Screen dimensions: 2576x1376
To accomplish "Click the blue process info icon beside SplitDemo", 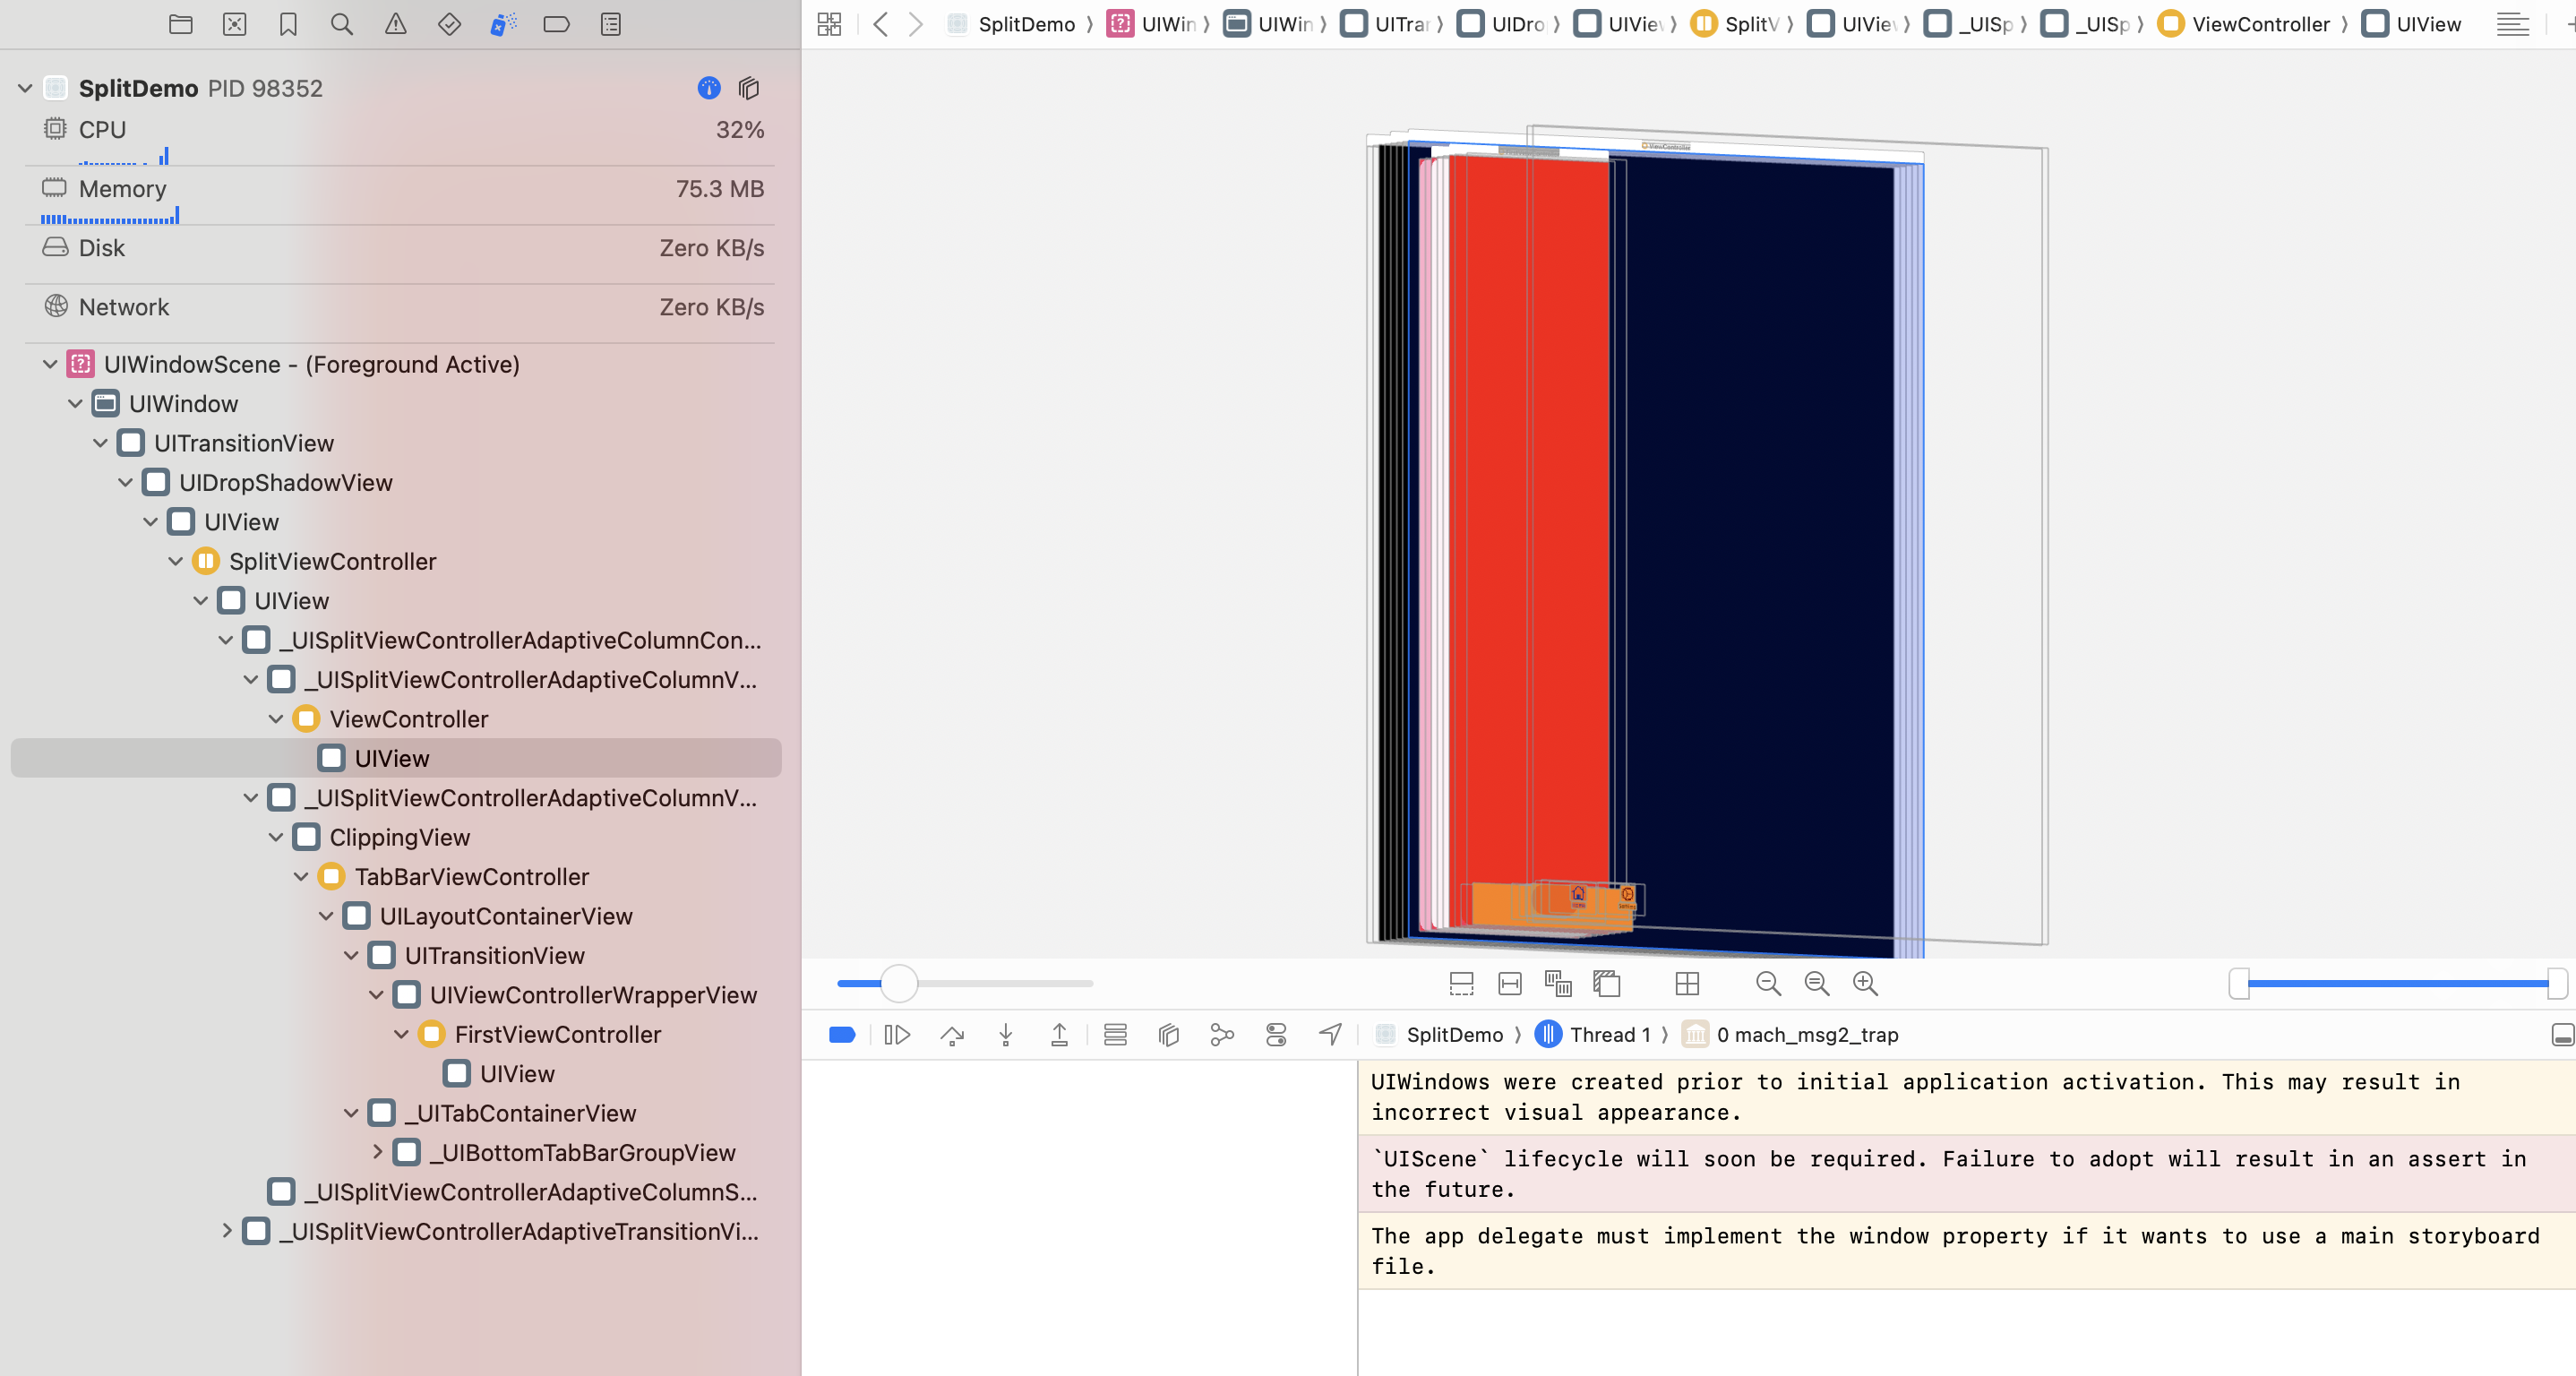I will point(709,88).
